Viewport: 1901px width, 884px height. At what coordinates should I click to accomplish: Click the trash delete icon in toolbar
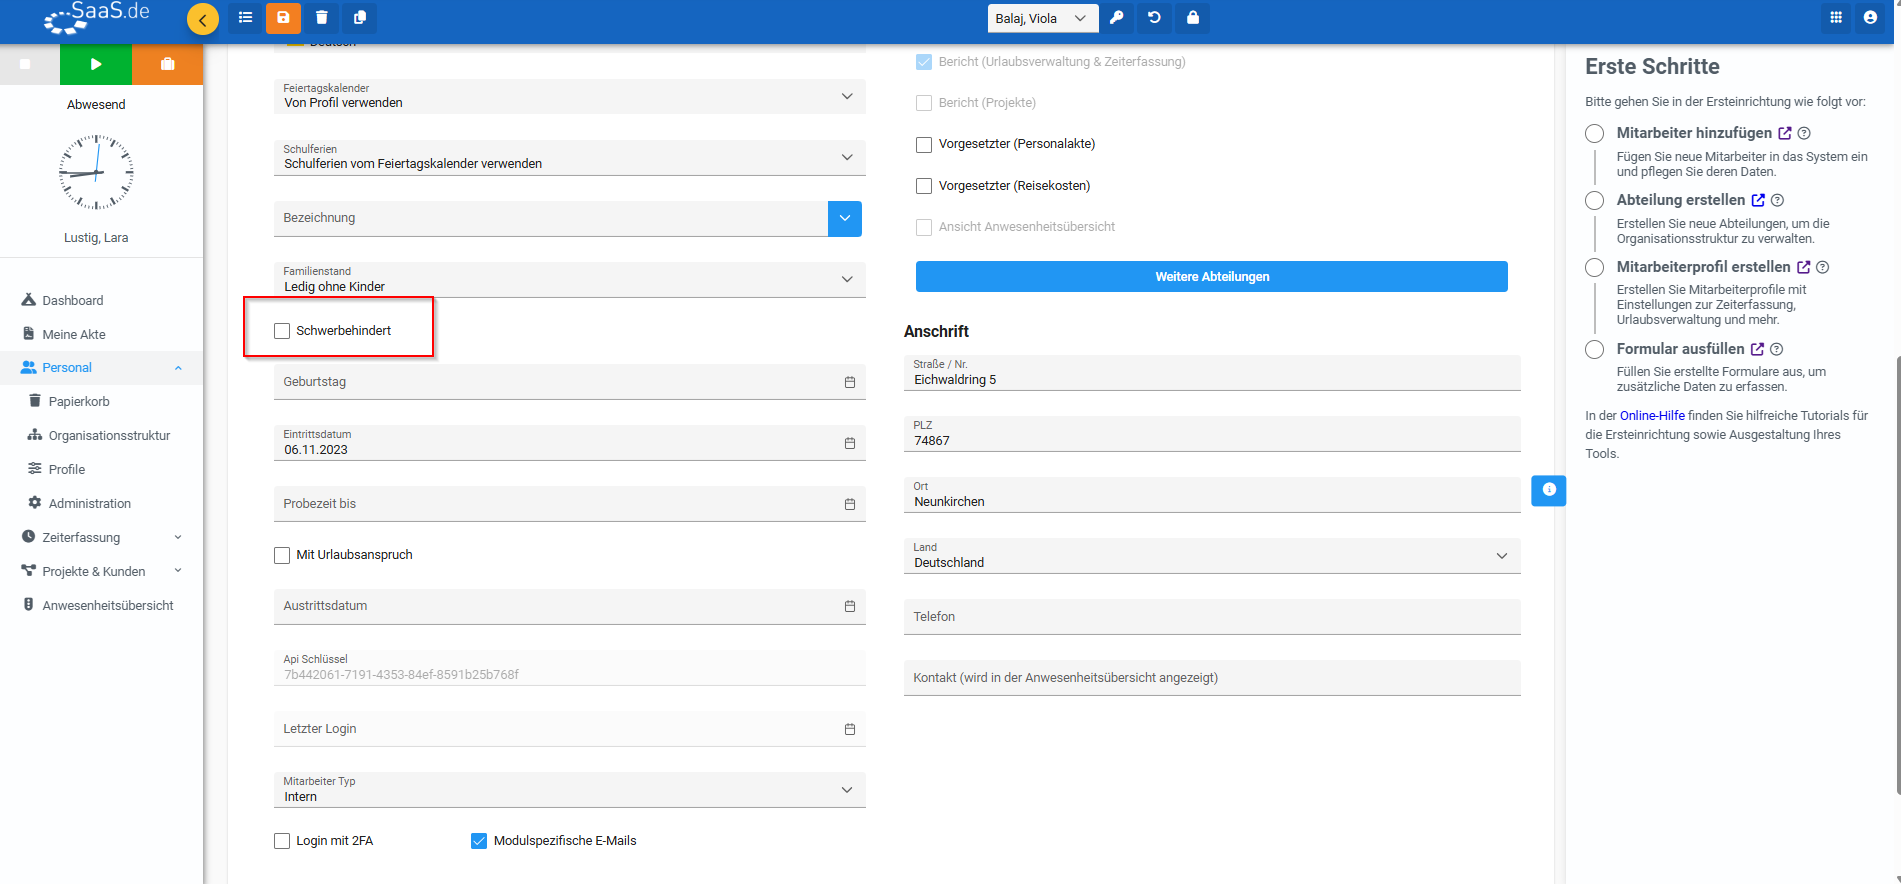point(321,17)
